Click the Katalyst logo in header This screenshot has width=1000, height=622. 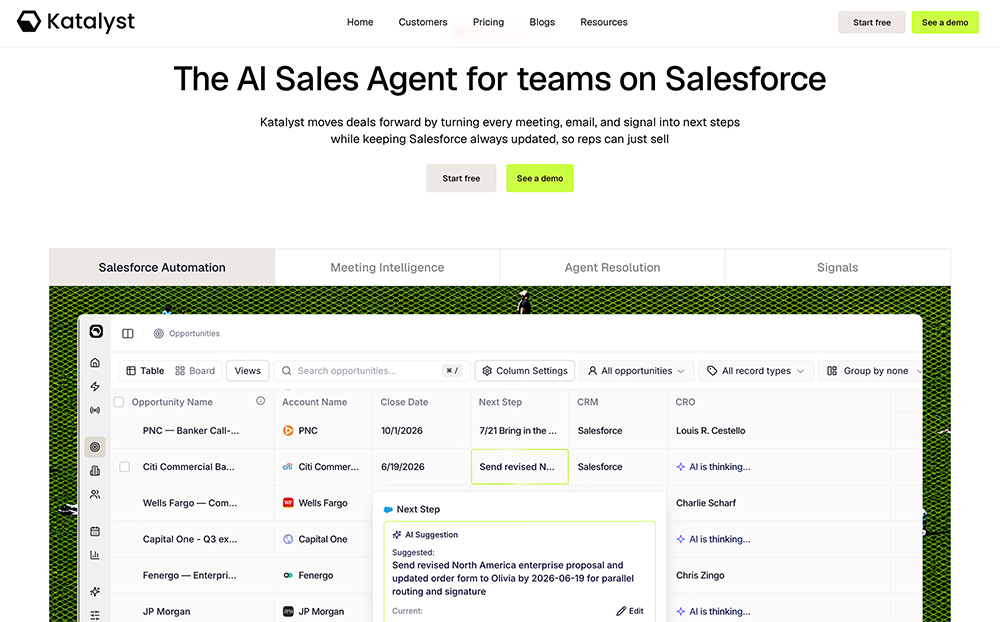[76, 22]
